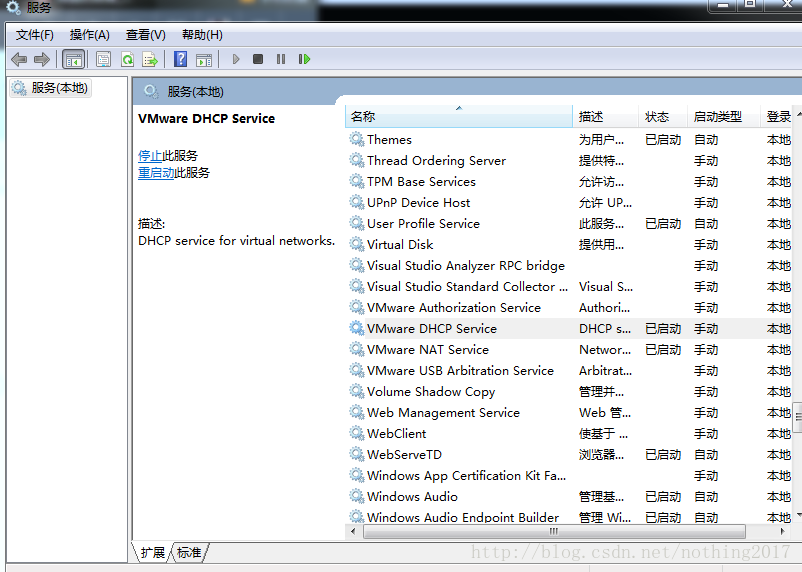
Task: Switch to the 扩展 tab
Action: [x=152, y=553]
